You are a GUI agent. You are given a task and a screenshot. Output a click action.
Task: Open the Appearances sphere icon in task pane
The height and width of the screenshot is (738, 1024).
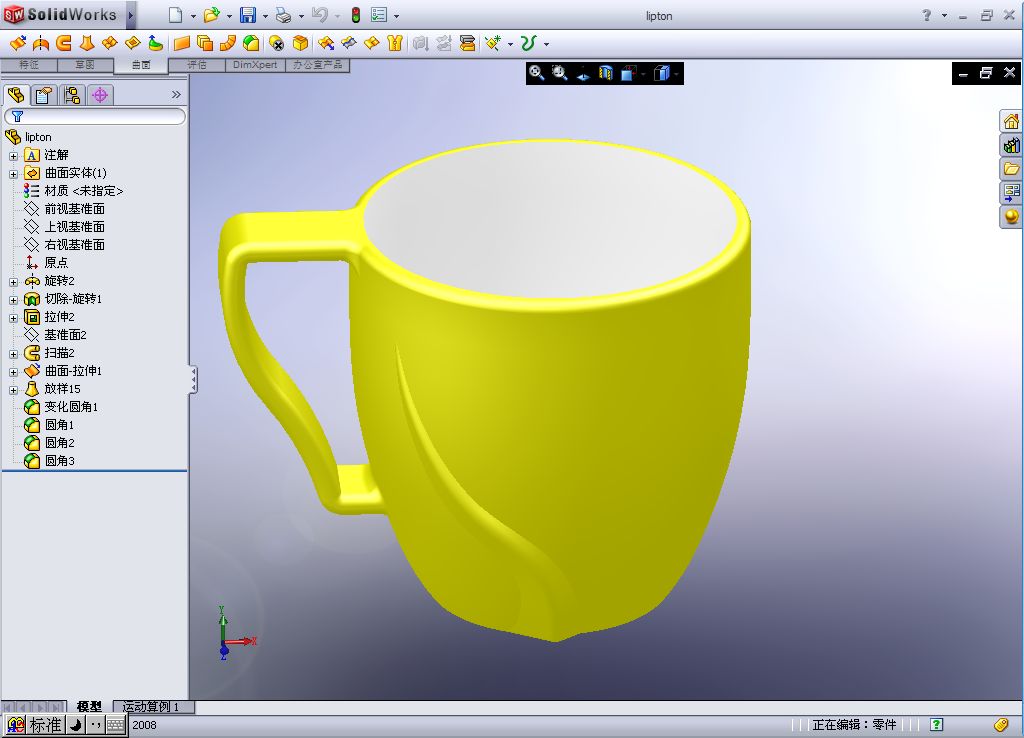(1011, 216)
